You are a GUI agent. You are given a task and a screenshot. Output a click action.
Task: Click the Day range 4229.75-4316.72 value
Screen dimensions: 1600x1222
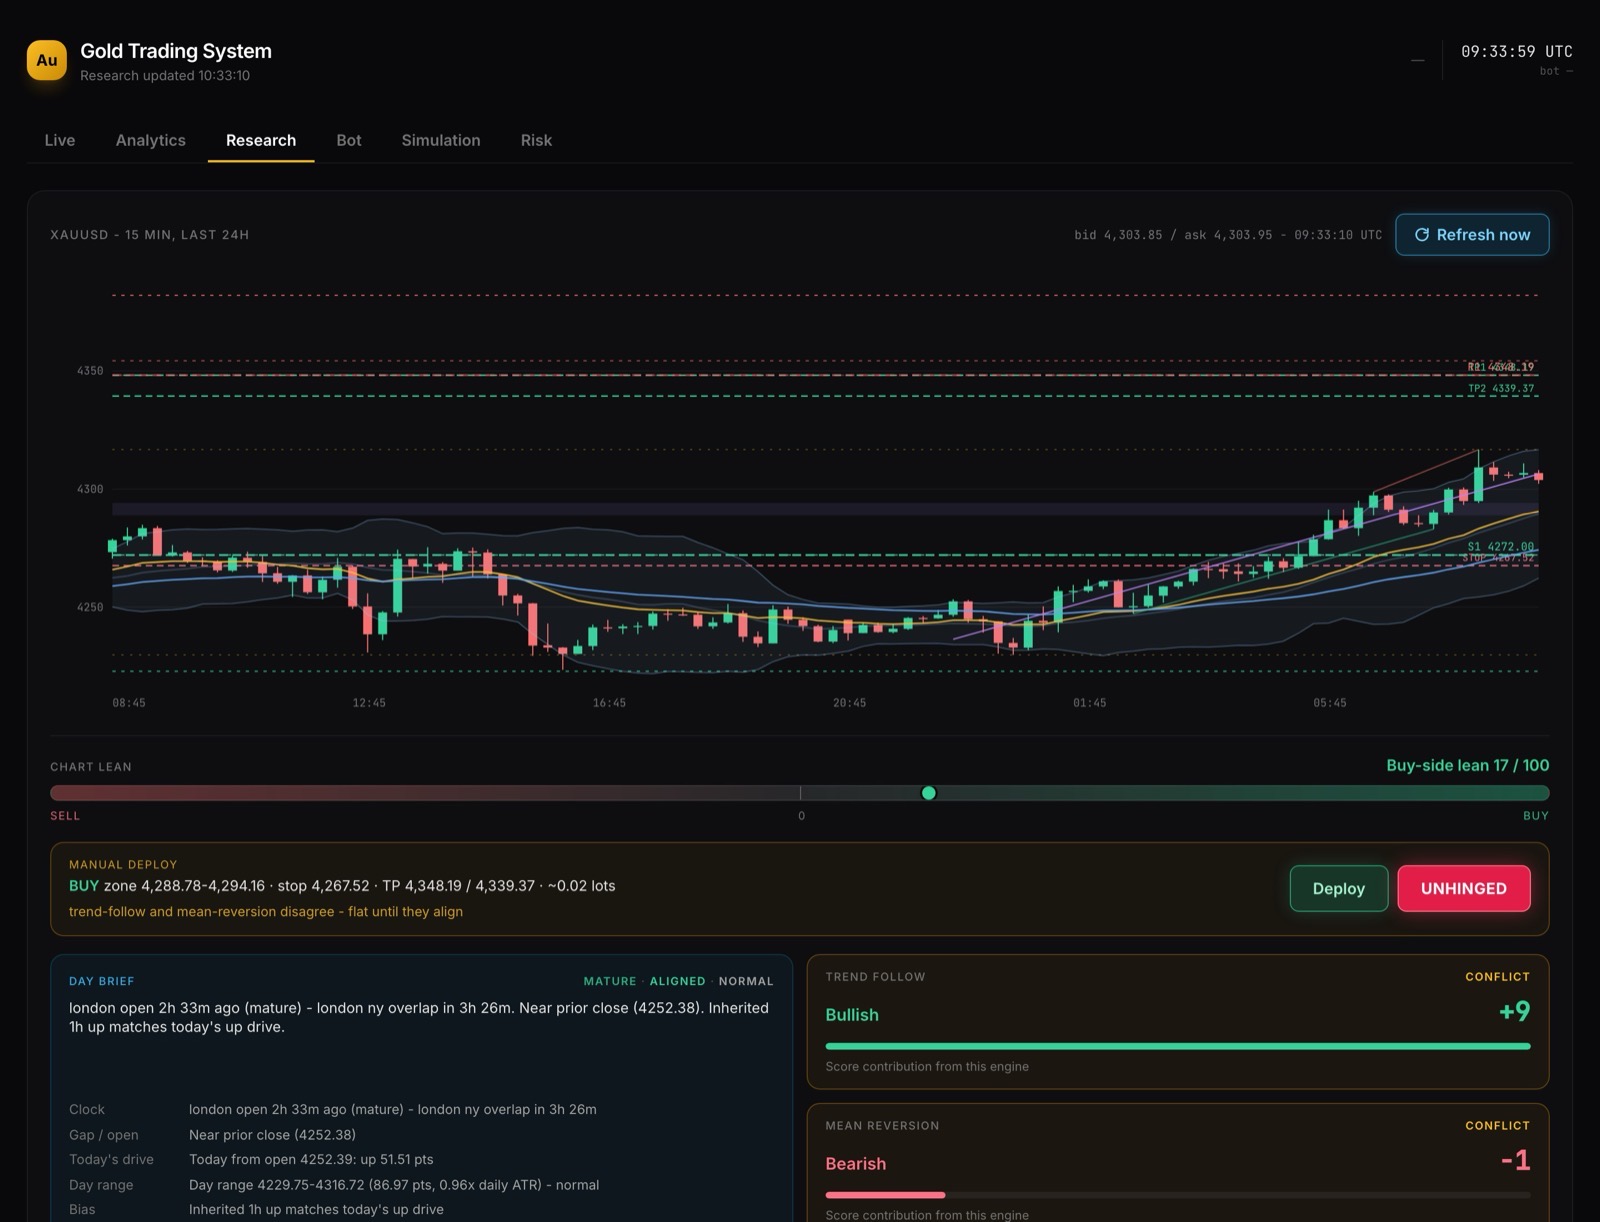coord(394,1185)
